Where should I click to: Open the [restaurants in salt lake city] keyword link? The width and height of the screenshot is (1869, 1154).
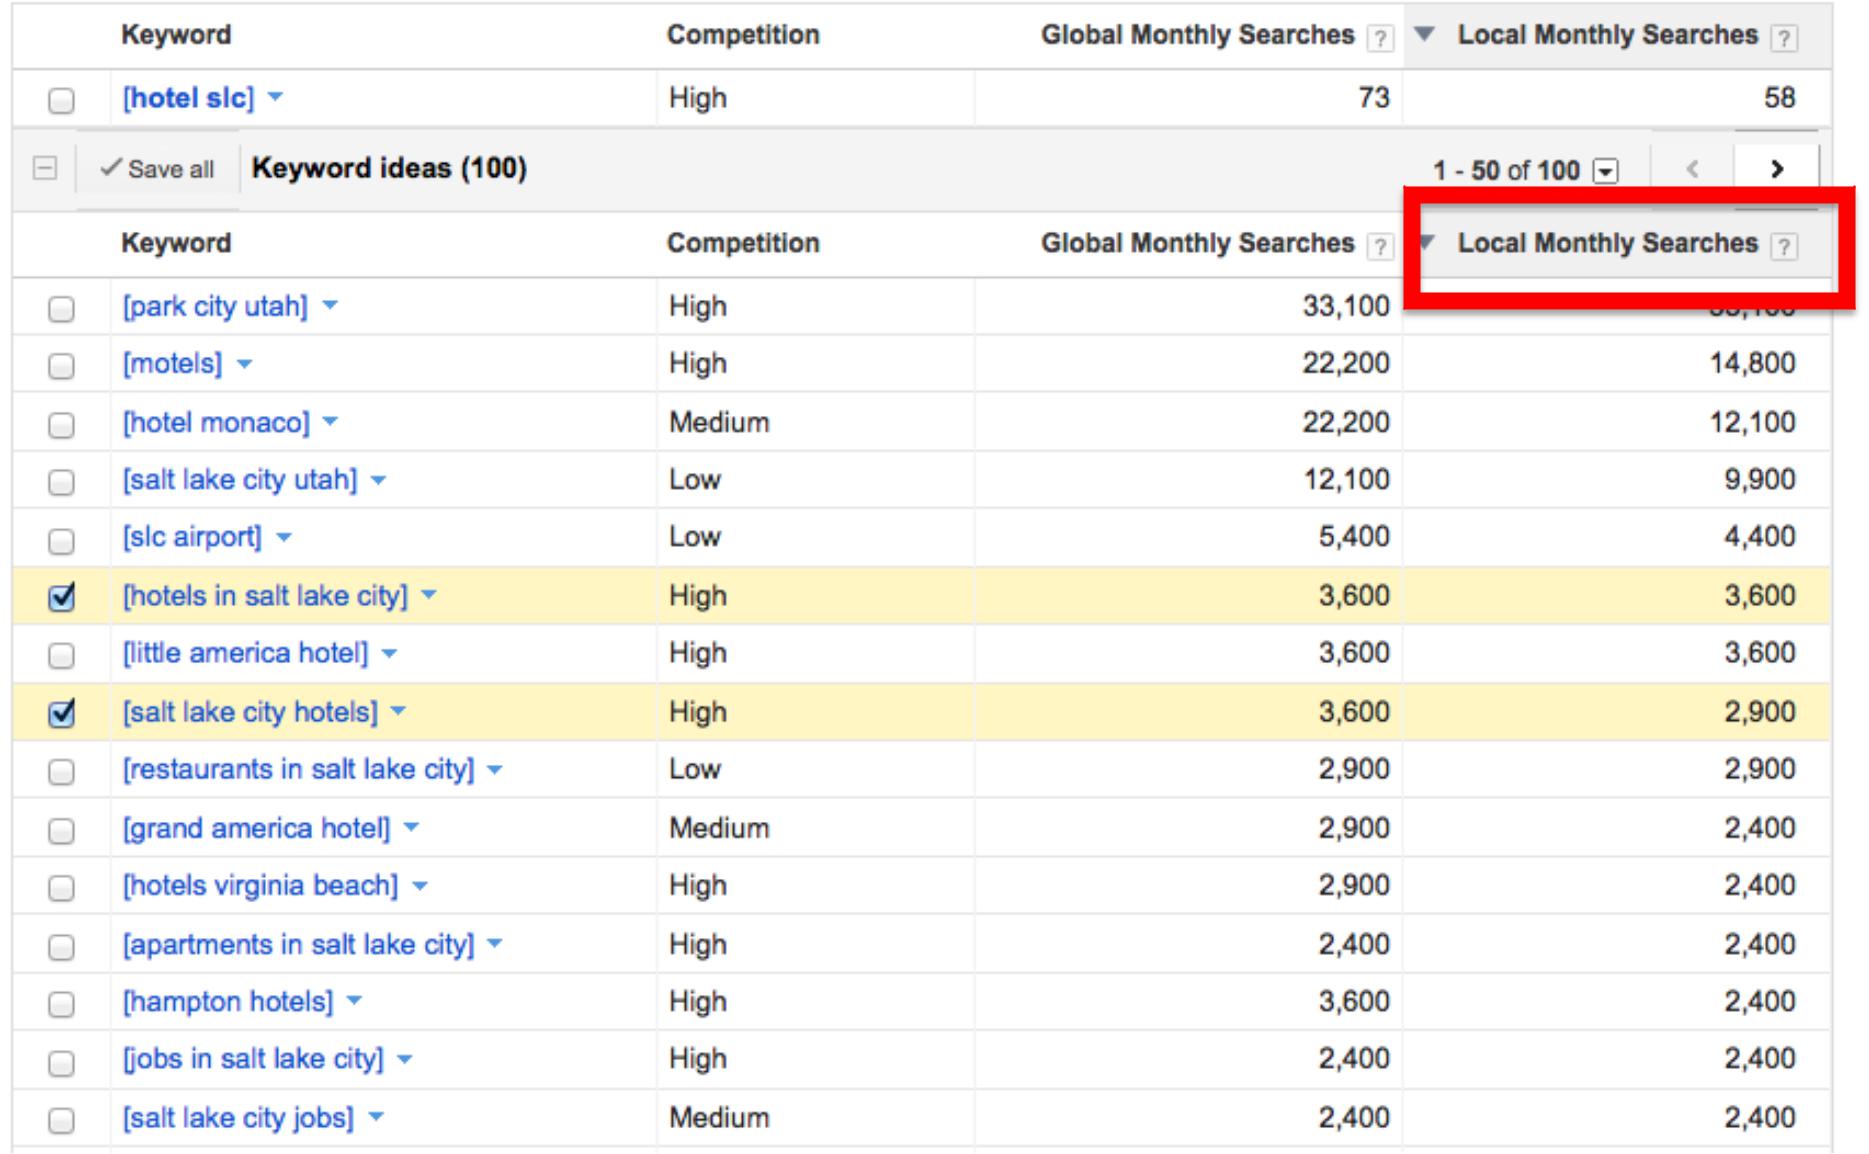pos(298,769)
